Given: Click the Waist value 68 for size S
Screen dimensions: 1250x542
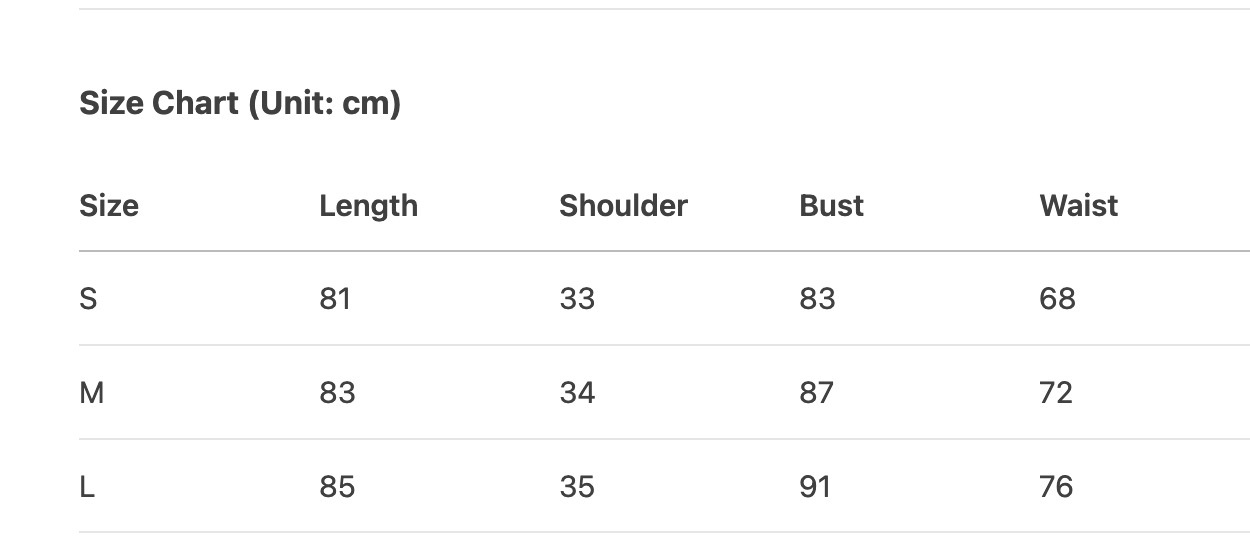Looking at the screenshot, I should click(x=1057, y=299).
